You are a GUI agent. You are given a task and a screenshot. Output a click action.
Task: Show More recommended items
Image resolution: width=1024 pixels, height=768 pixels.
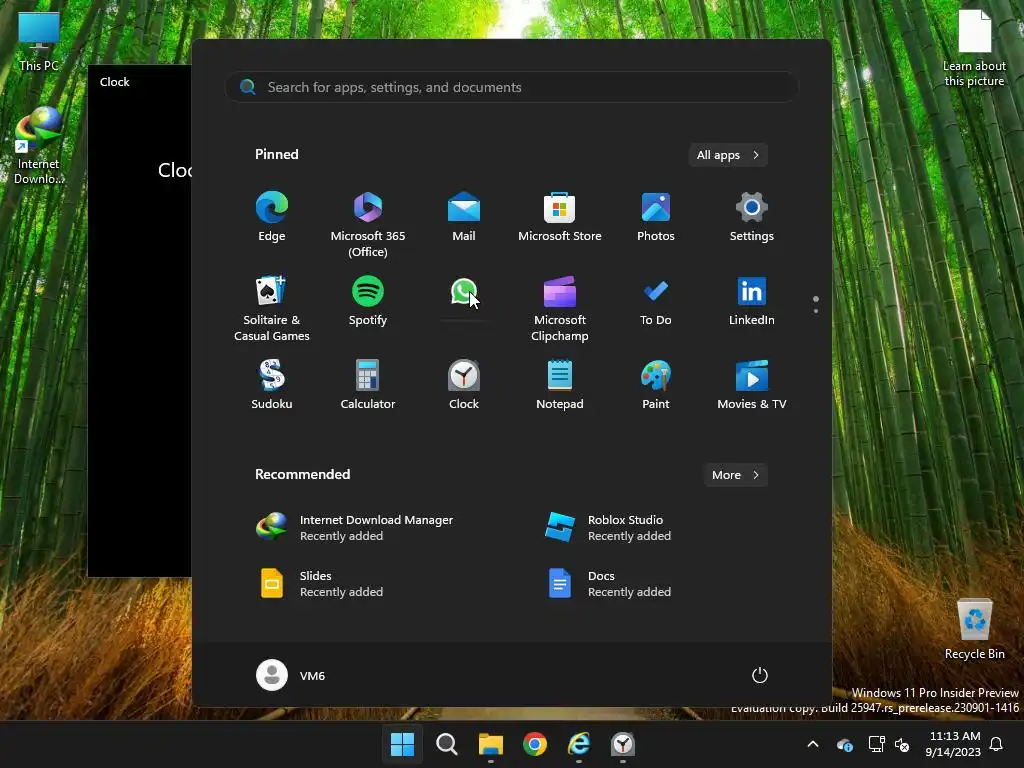pyautogui.click(x=735, y=475)
